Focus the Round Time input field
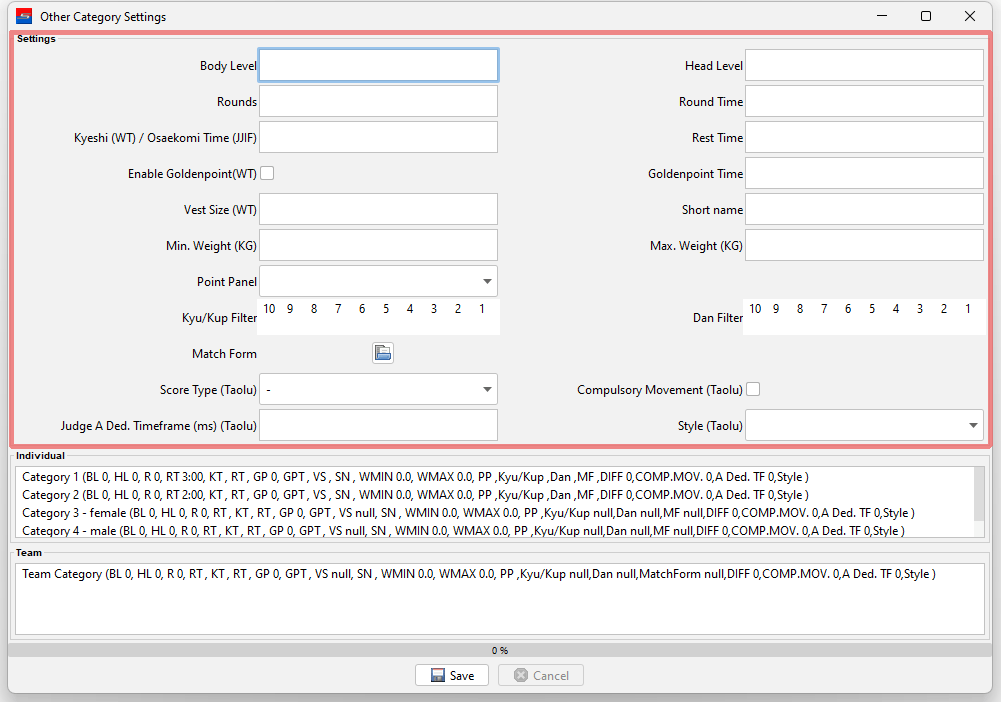This screenshot has height=702, width=1001. (864, 101)
